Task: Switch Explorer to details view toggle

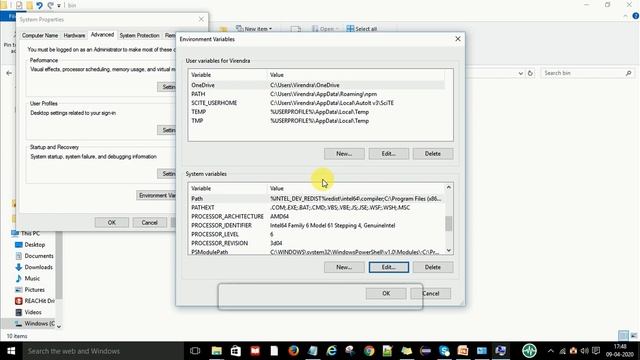Action: (623, 336)
